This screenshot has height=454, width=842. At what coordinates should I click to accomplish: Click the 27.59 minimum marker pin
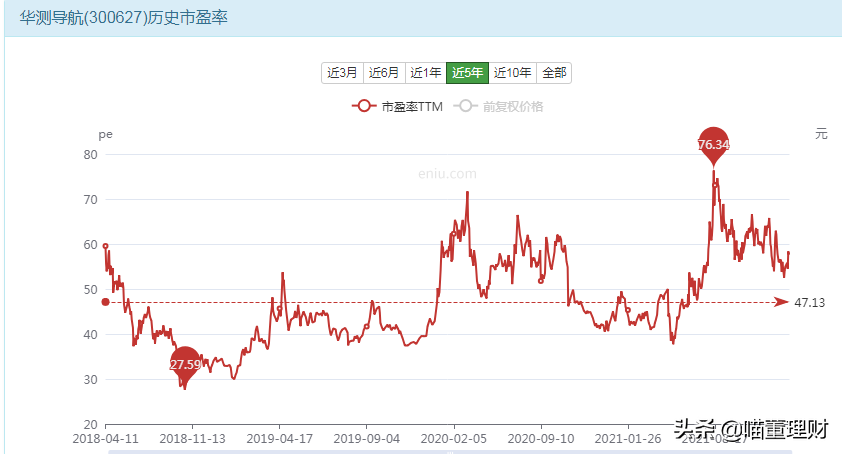[x=185, y=364]
